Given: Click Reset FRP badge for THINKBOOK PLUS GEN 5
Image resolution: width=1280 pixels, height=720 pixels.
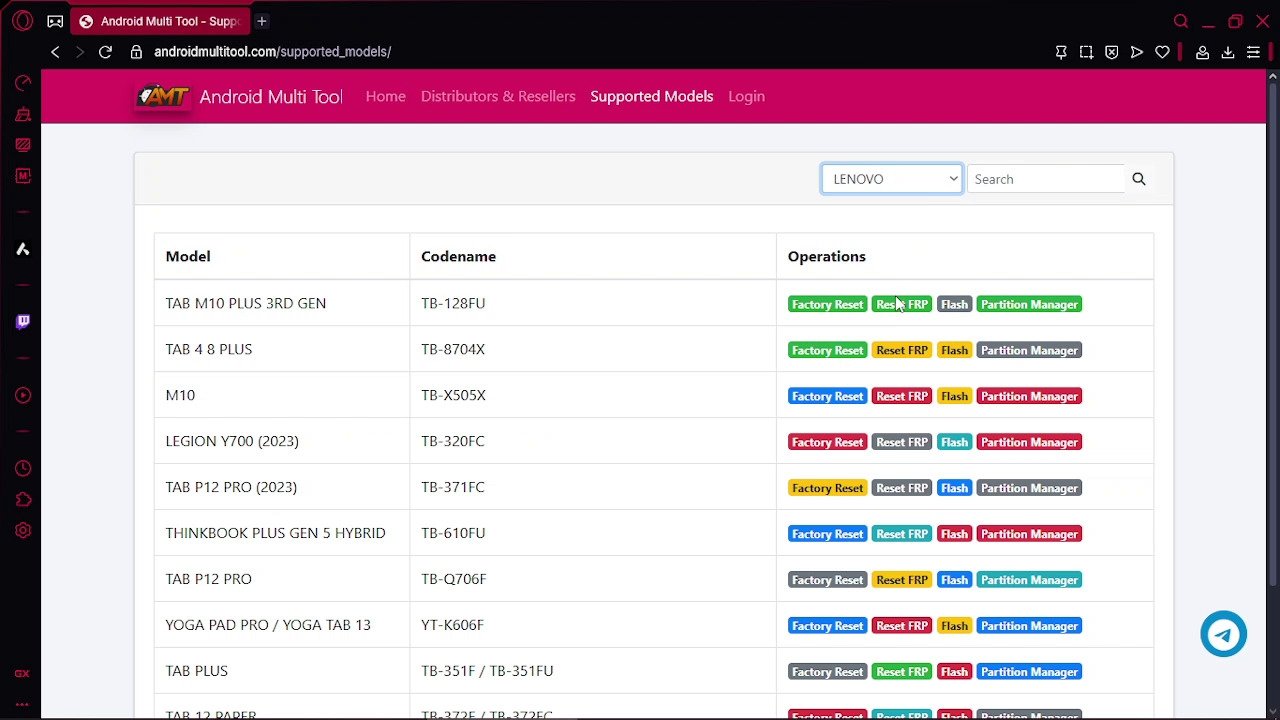Looking at the screenshot, I should (x=902, y=534).
